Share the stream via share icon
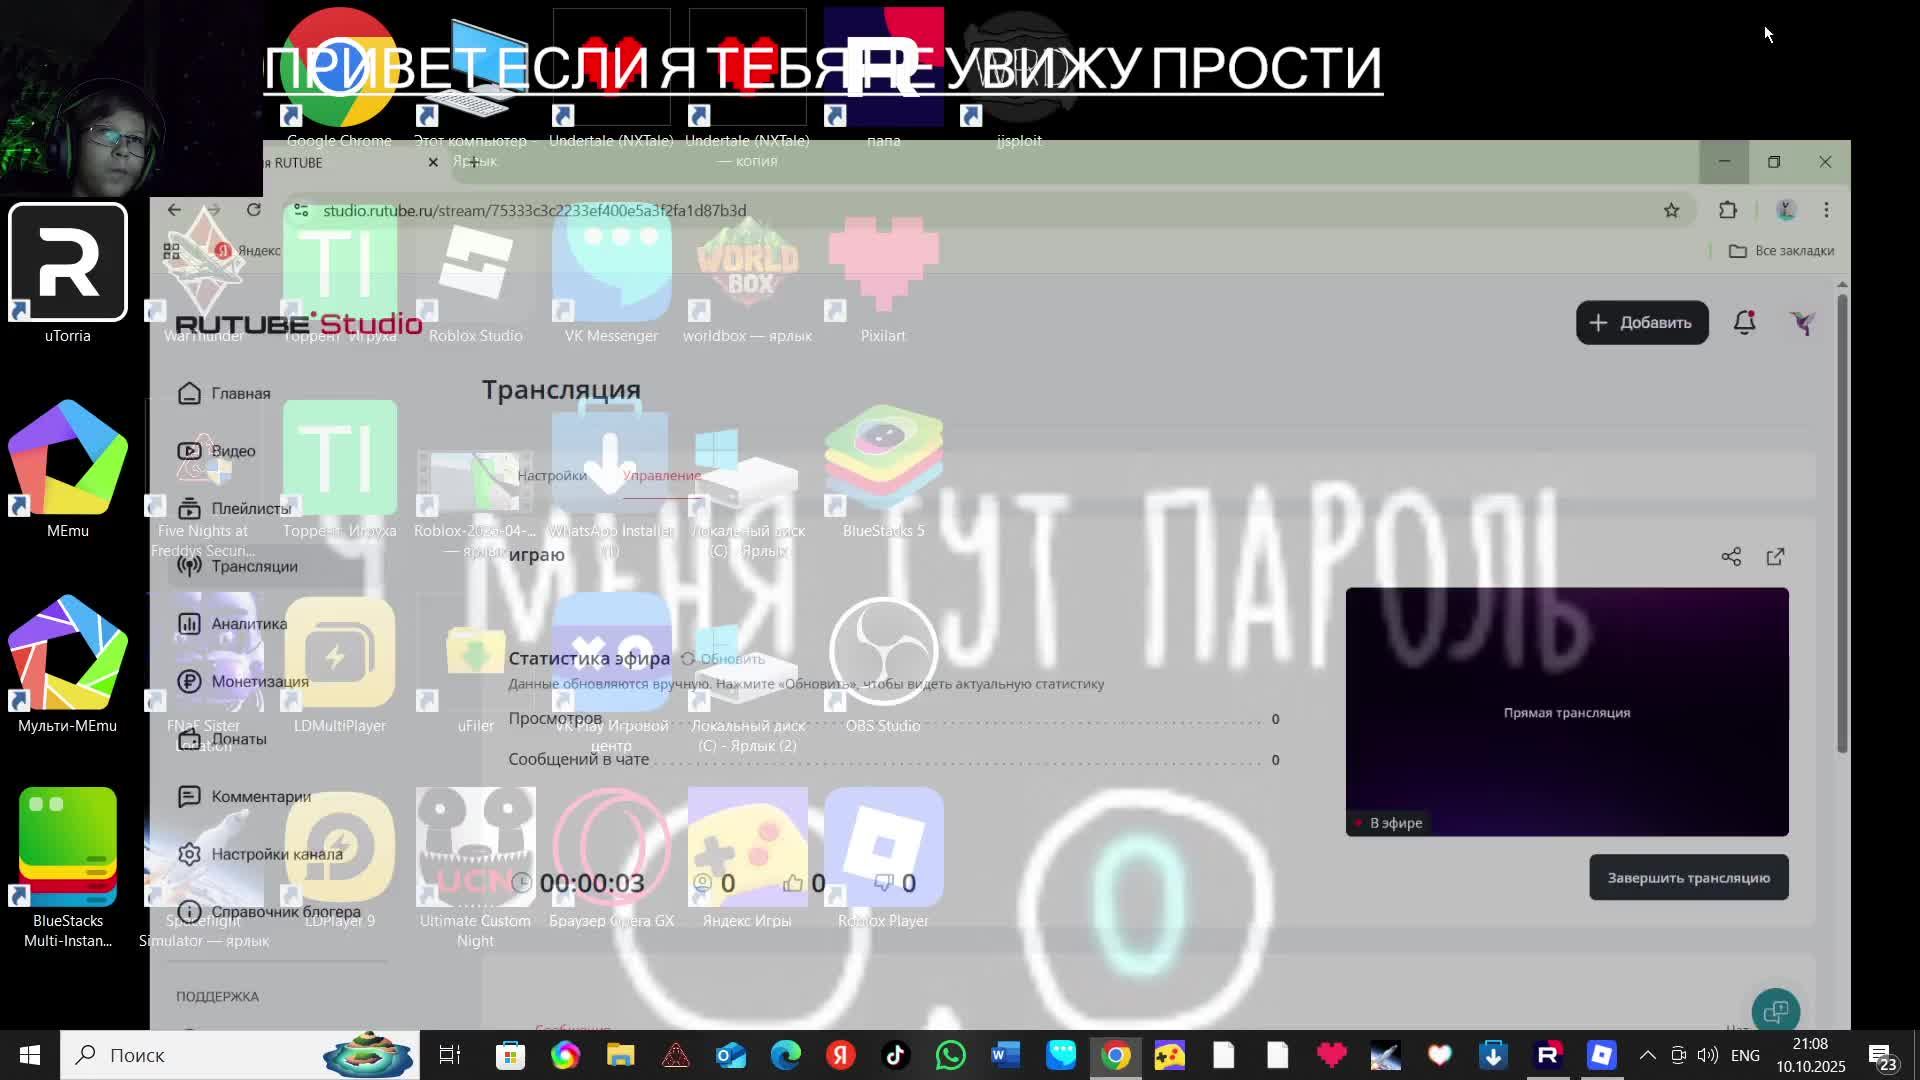The height and width of the screenshot is (1080, 1920). pyautogui.click(x=1731, y=557)
